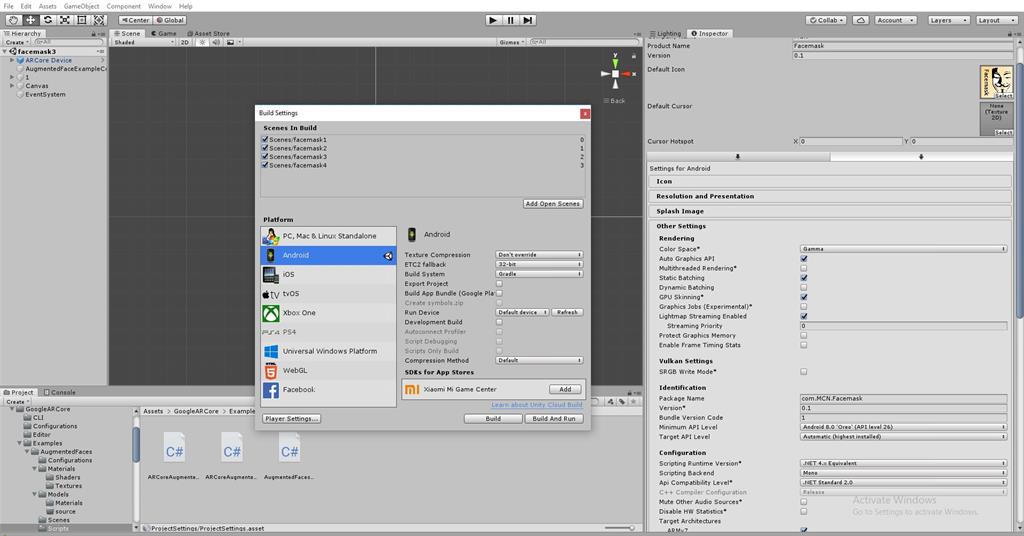Click the Play button
This screenshot has width=1024, height=536.
click(x=493, y=20)
